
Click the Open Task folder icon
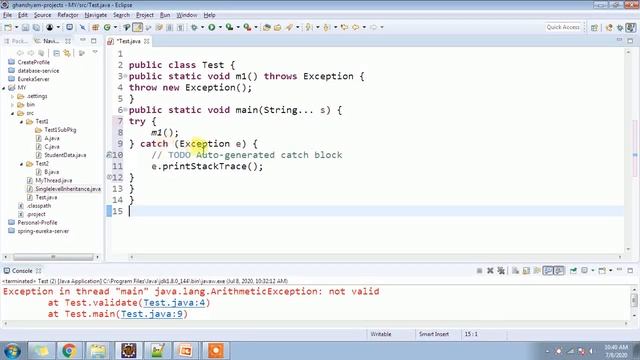point(278,27)
